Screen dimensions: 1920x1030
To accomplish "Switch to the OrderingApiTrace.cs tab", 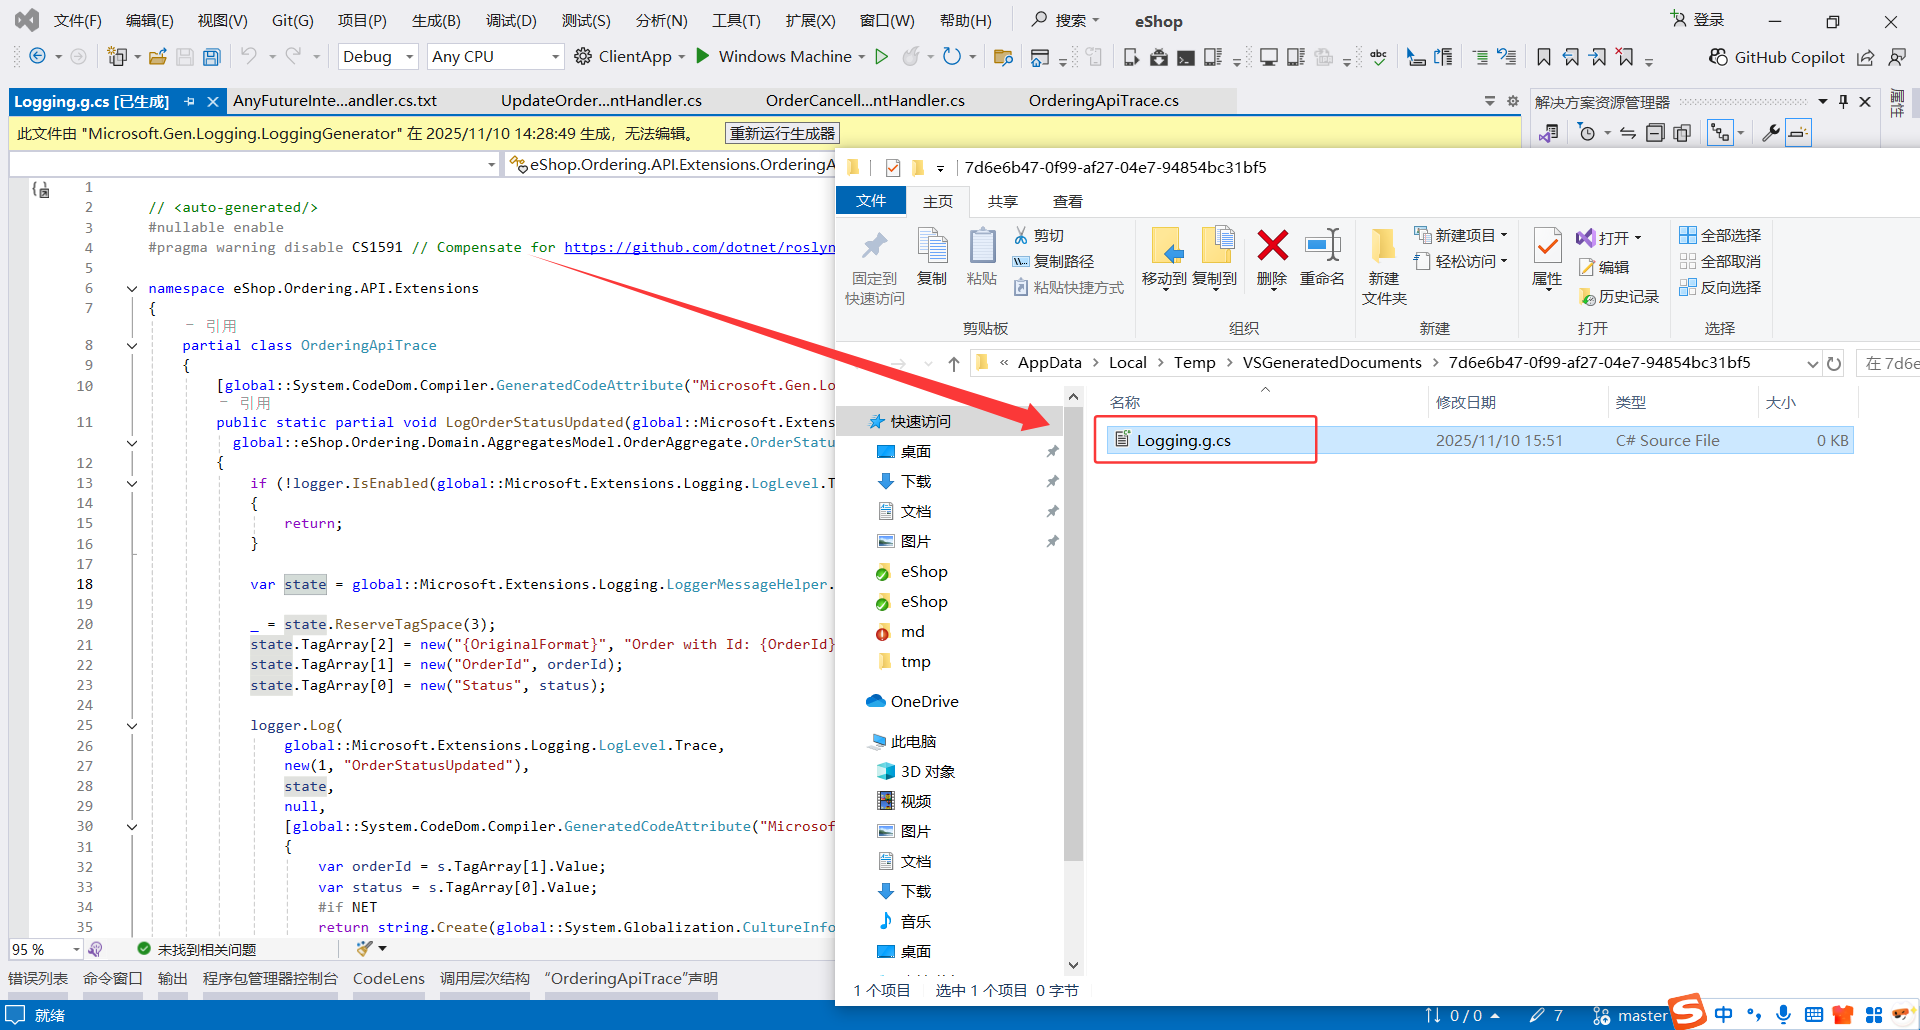I will pyautogui.click(x=1103, y=101).
